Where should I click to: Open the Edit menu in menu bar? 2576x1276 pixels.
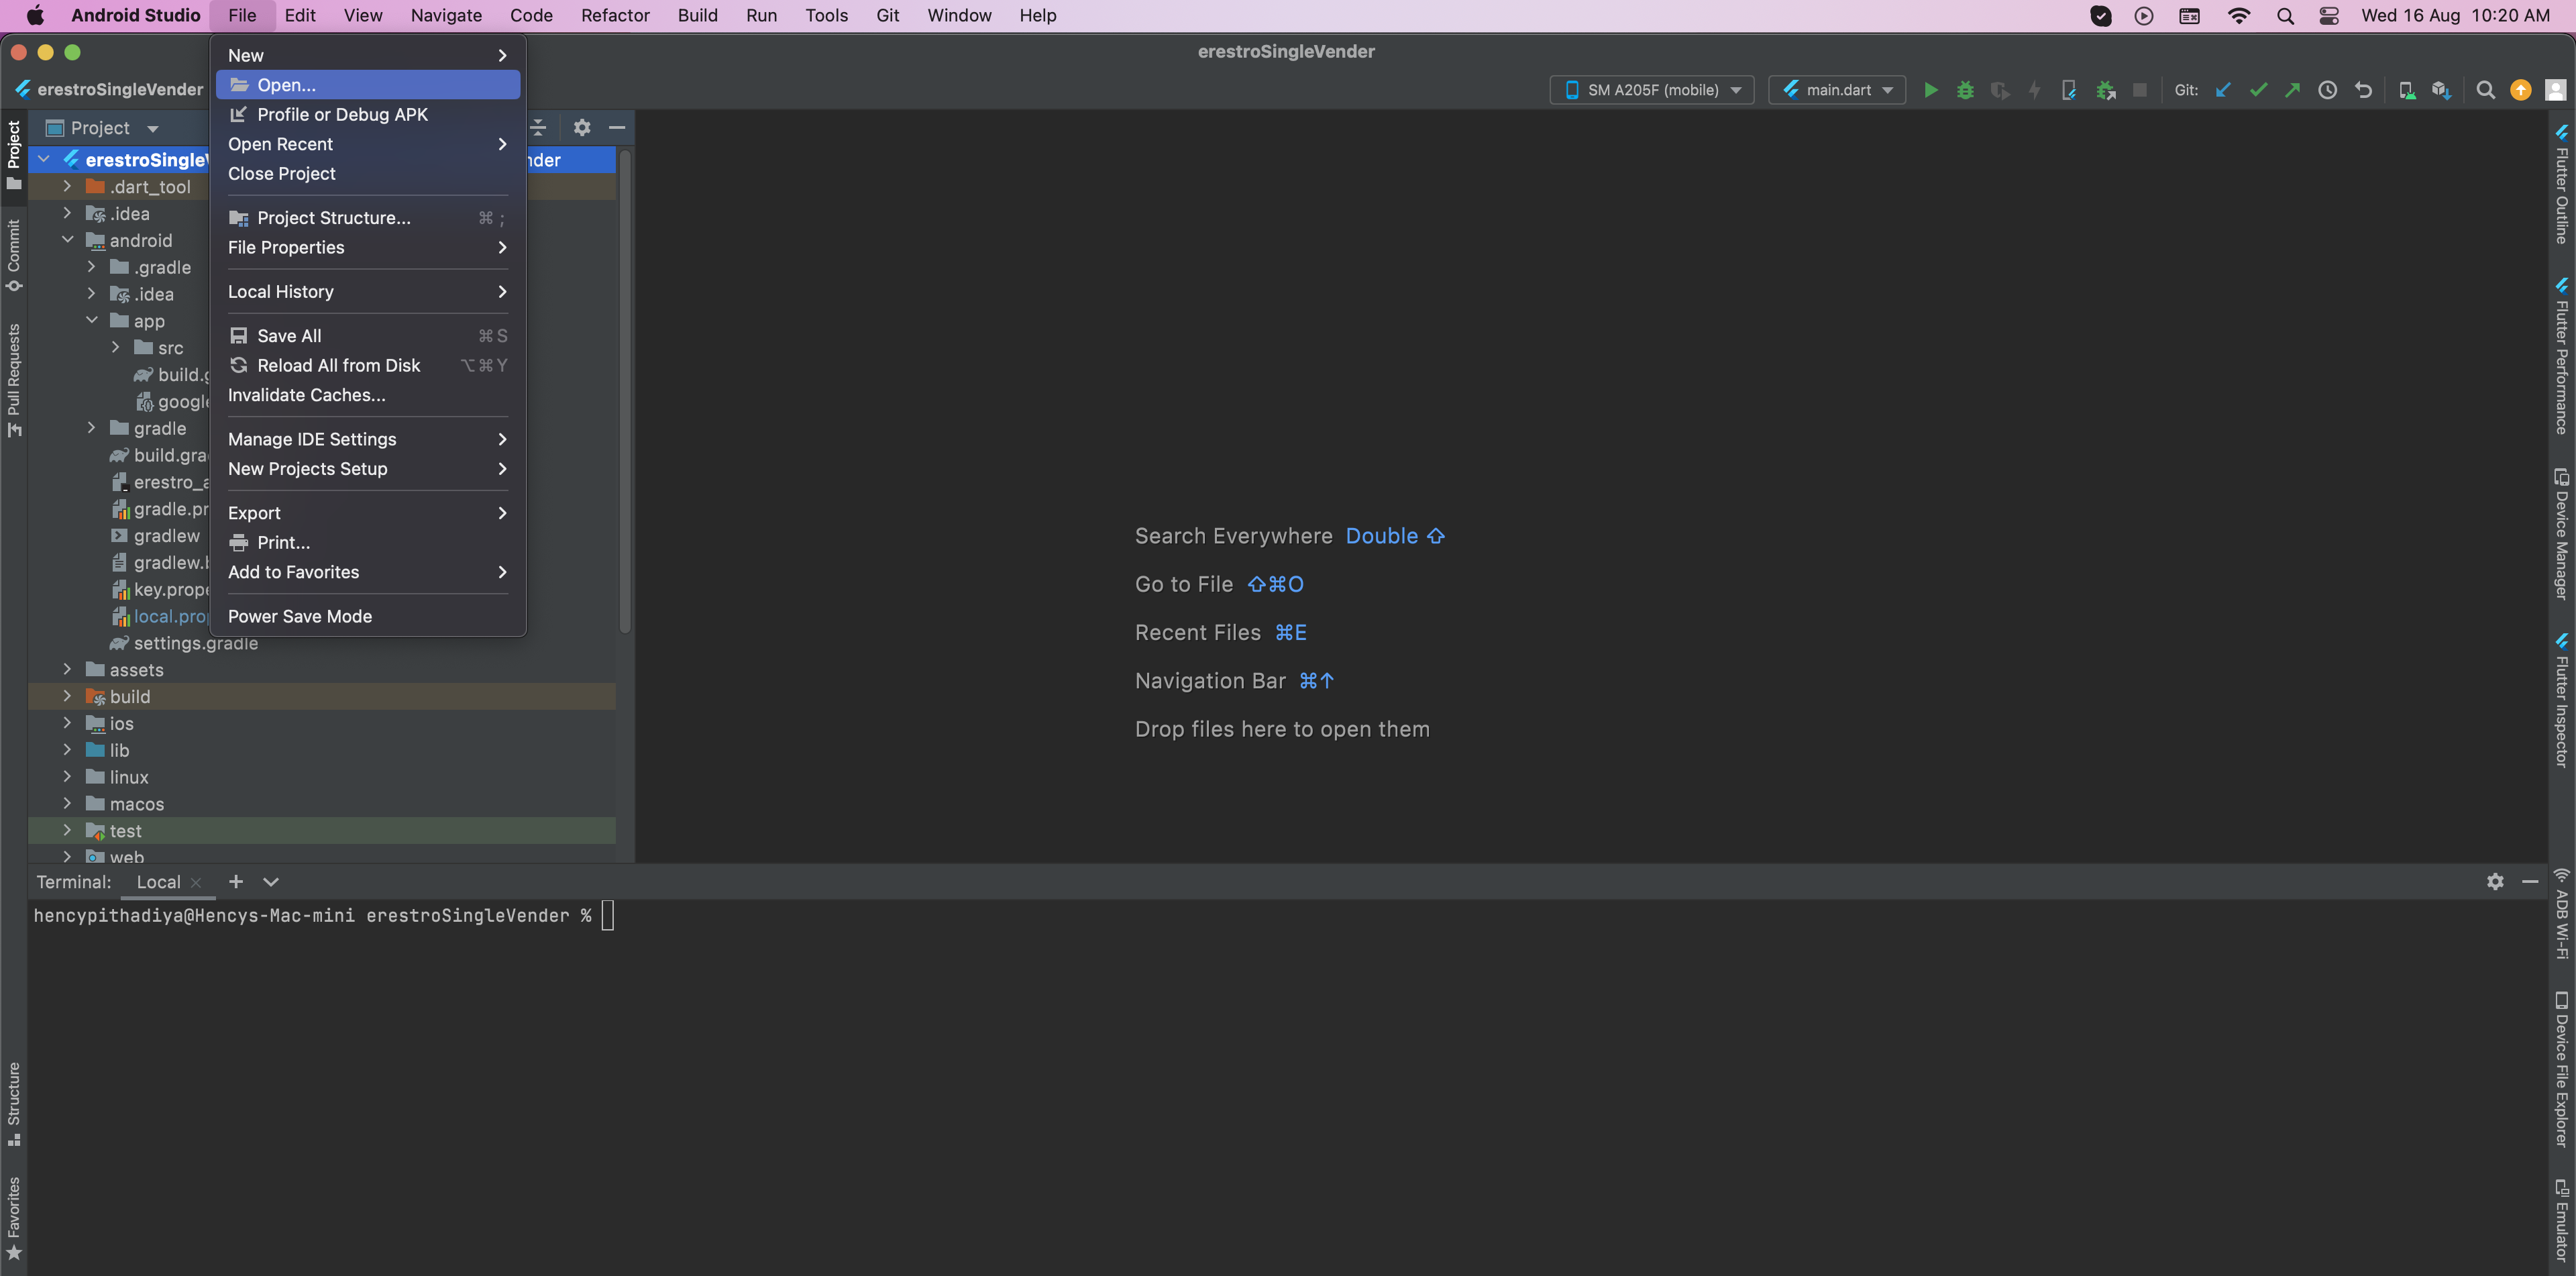coord(299,15)
